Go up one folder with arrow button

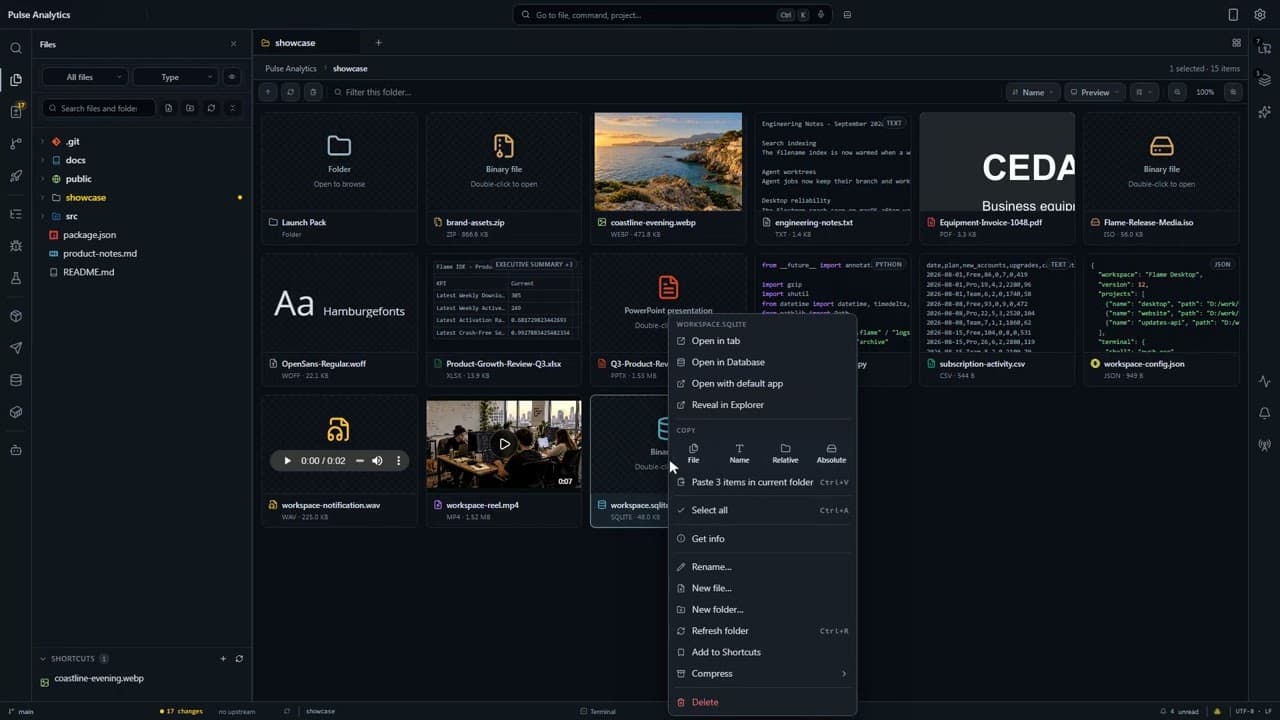268,92
